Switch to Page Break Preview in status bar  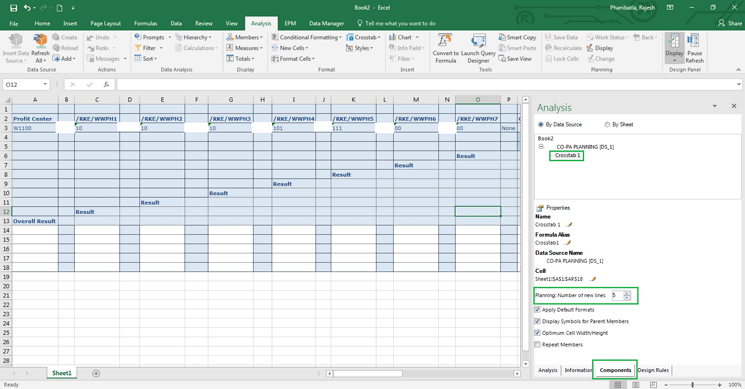[x=653, y=384]
